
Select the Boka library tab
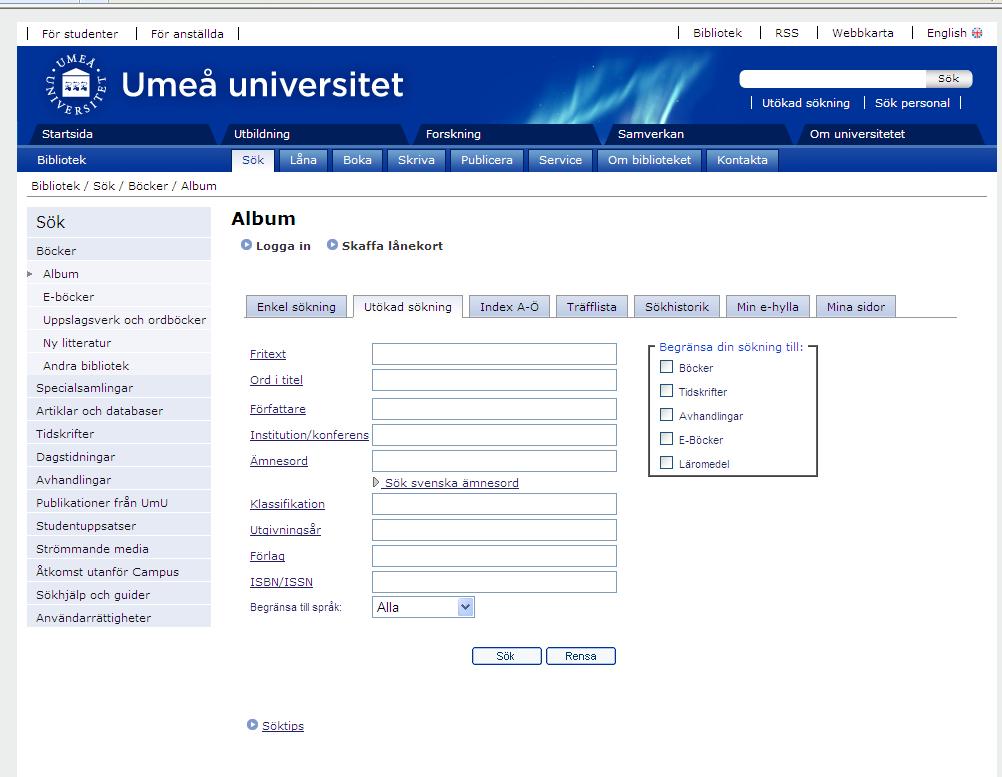click(x=357, y=160)
